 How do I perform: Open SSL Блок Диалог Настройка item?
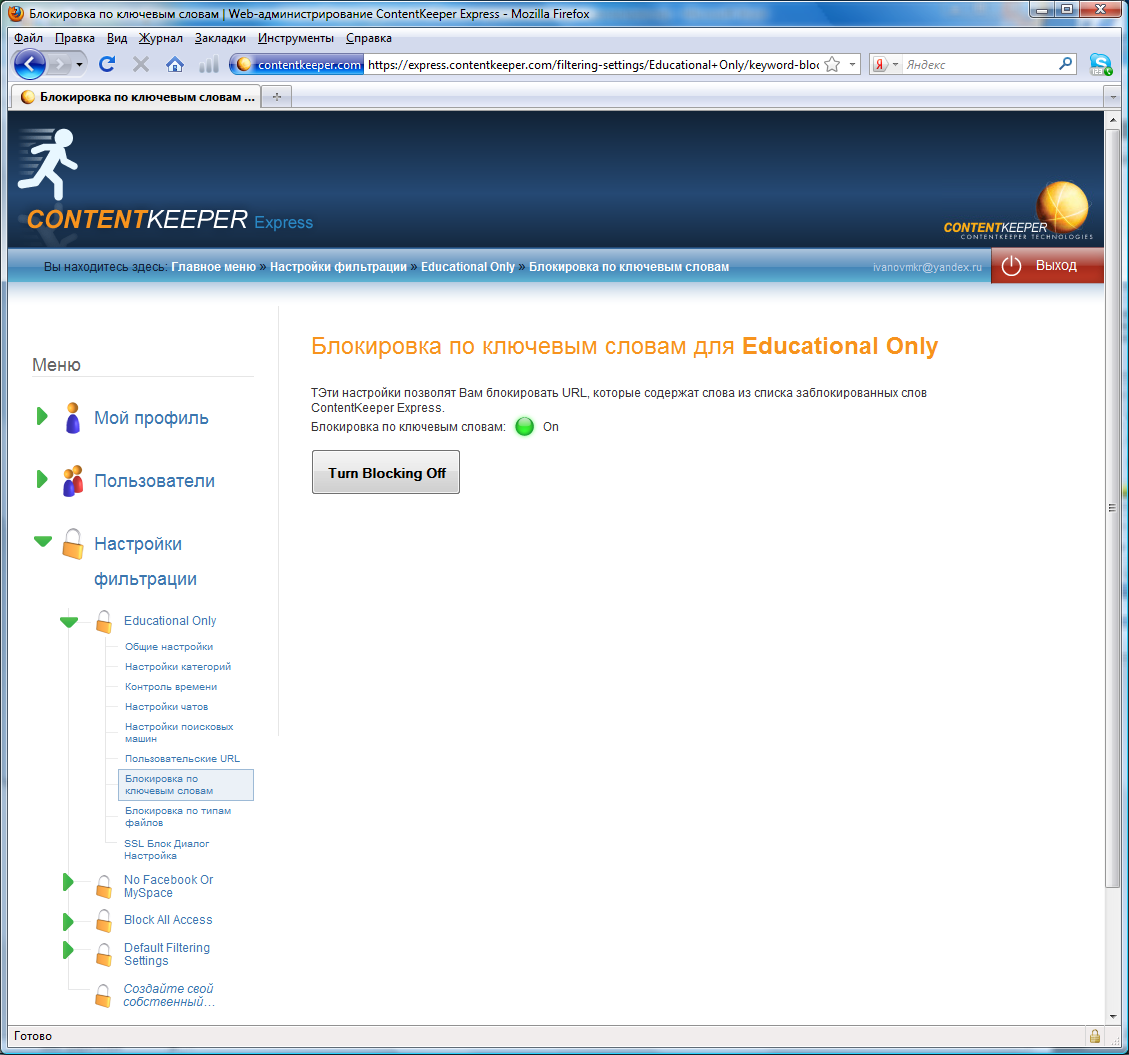166,849
